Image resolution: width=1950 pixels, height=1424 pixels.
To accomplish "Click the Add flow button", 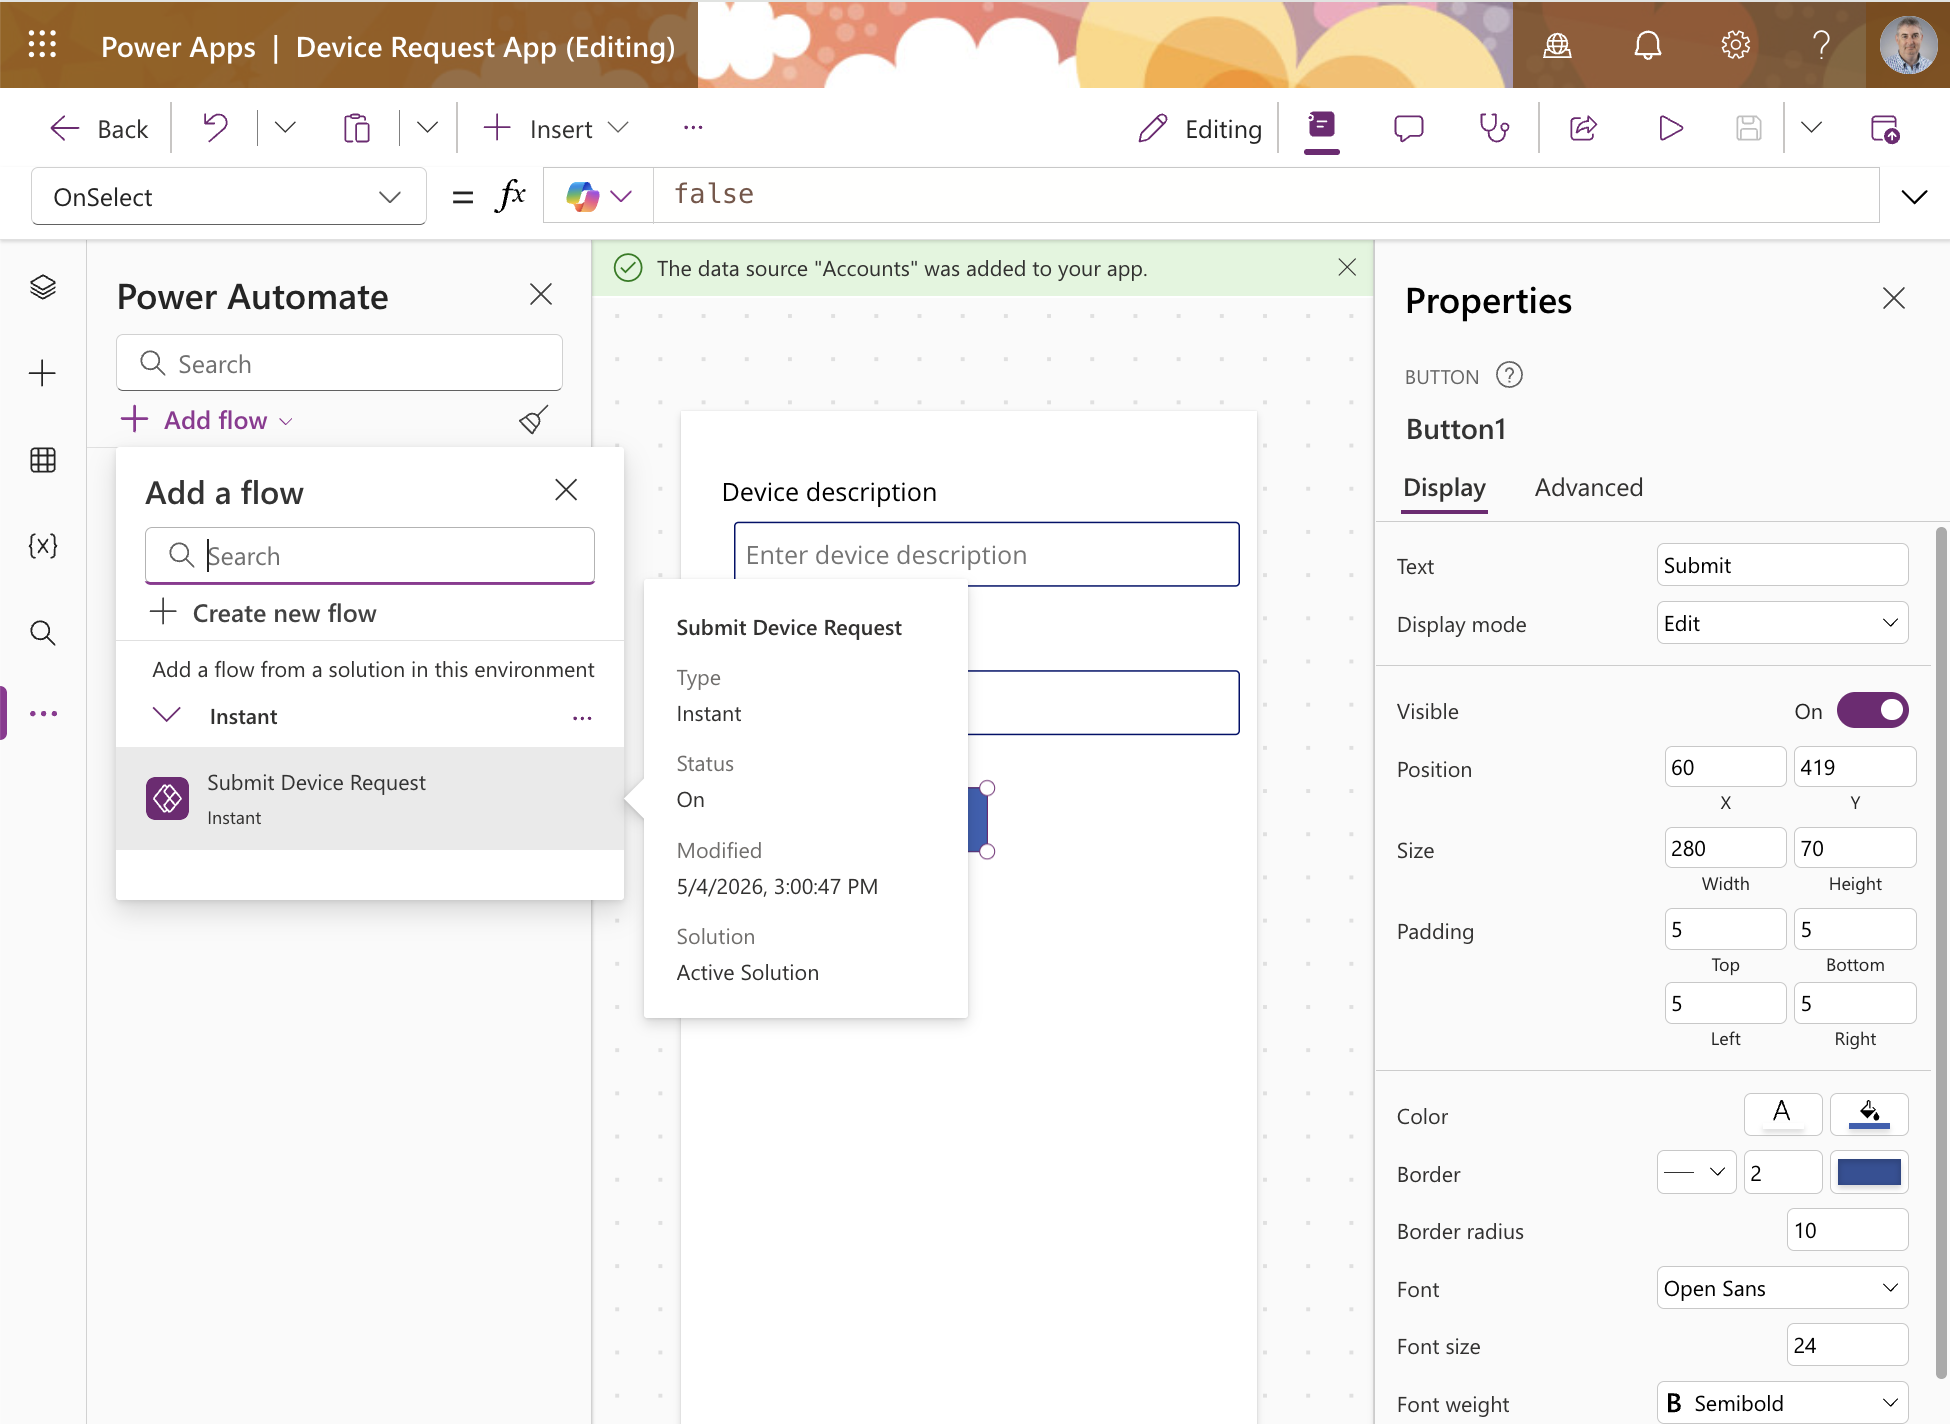I will pyautogui.click(x=206, y=420).
